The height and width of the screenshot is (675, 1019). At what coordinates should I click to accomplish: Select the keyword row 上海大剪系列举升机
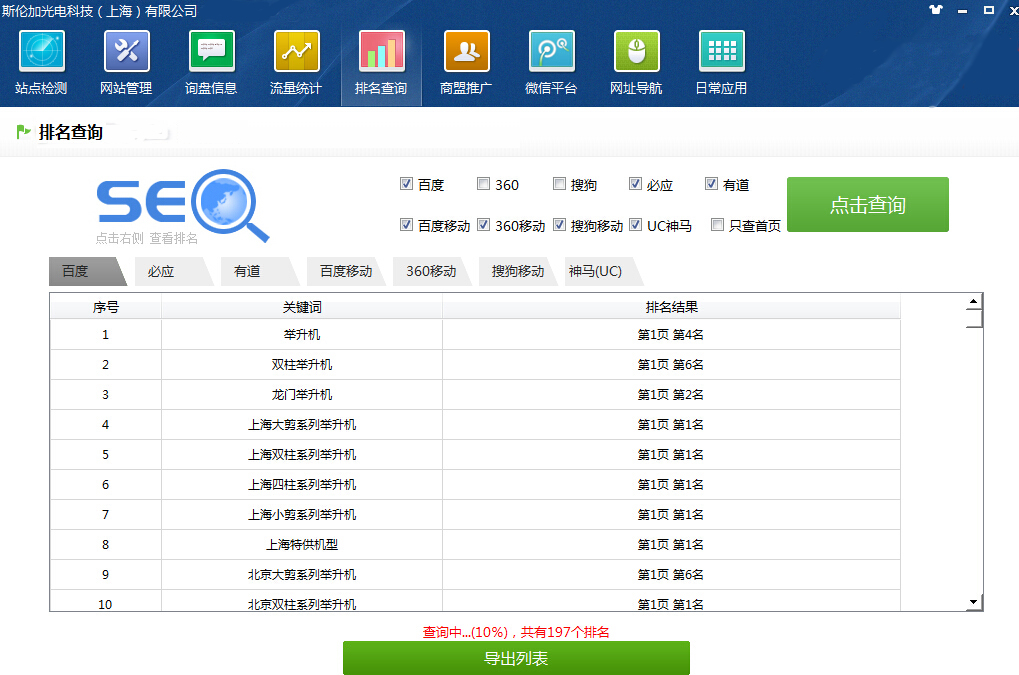475,424
